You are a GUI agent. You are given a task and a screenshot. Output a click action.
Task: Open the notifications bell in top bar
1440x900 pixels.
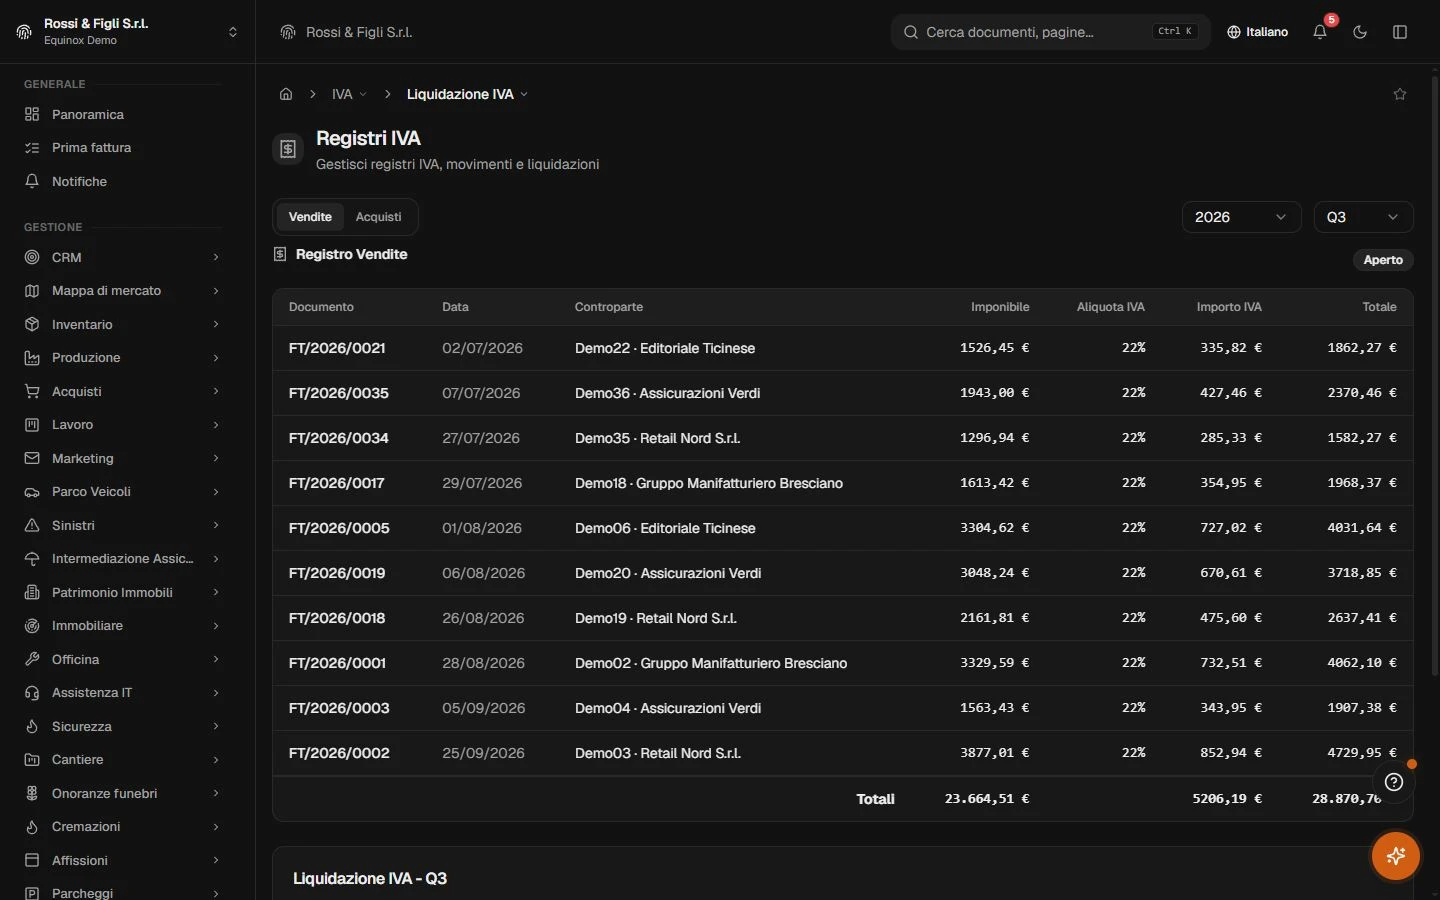coord(1320,32)
